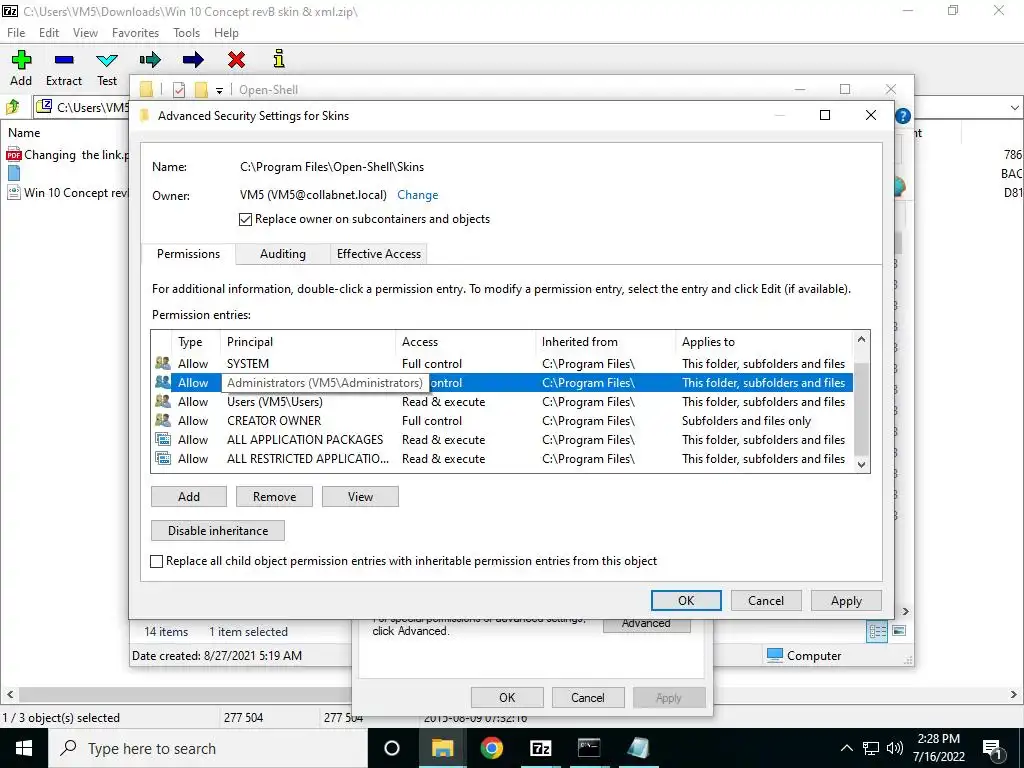
Task: Open 7-Zip from the taskbar
Action: (x=540, y=748)
